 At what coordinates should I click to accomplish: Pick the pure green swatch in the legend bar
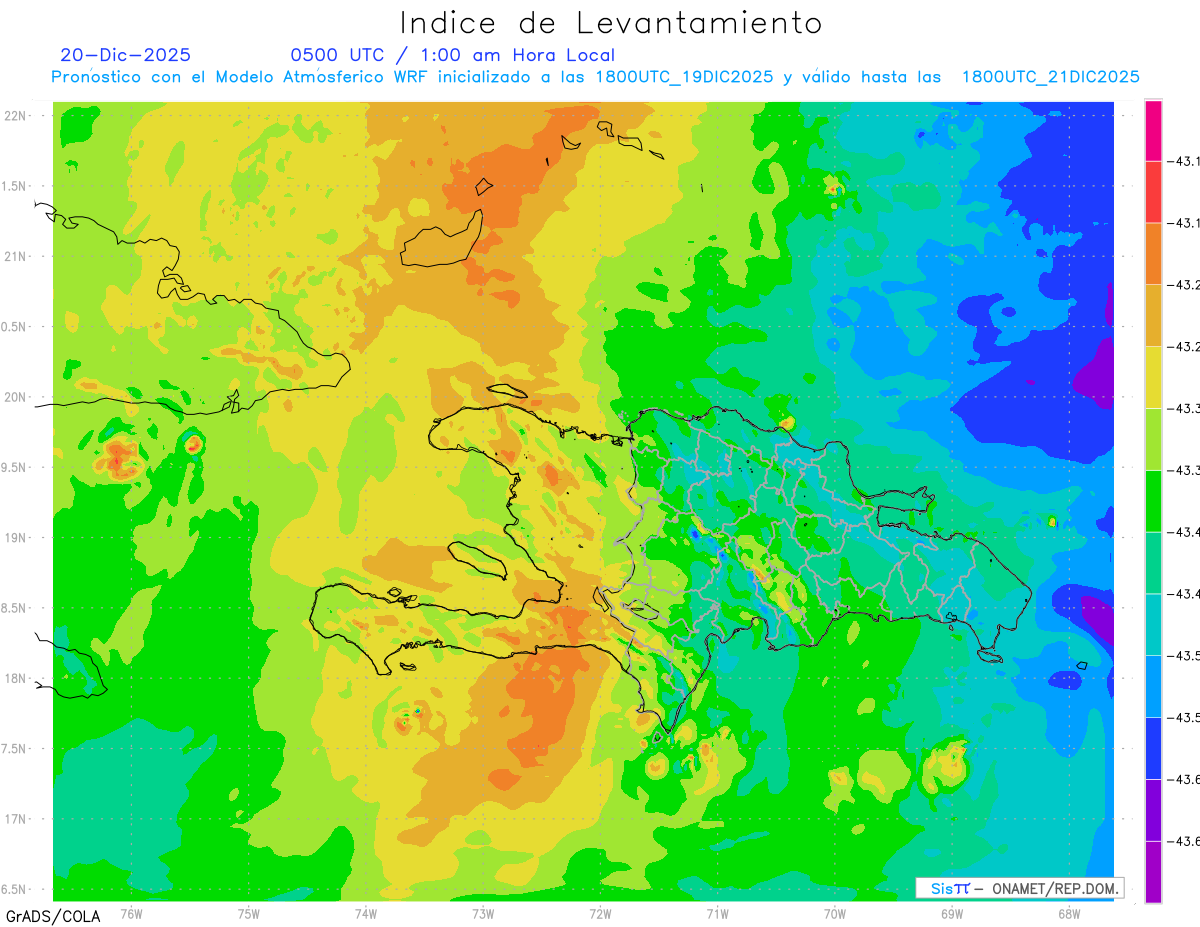pyautogui.click(x=1153, y=501)
